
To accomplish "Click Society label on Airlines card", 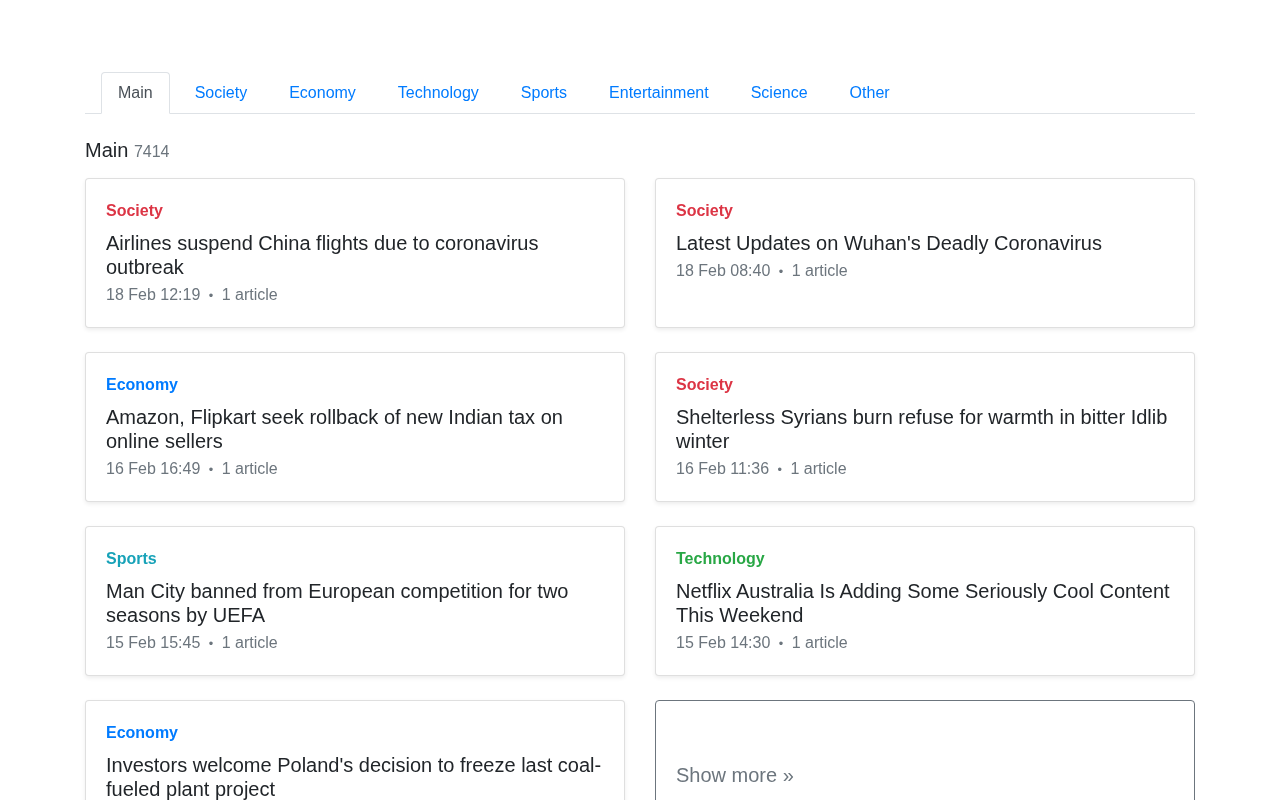I will 134,211.
